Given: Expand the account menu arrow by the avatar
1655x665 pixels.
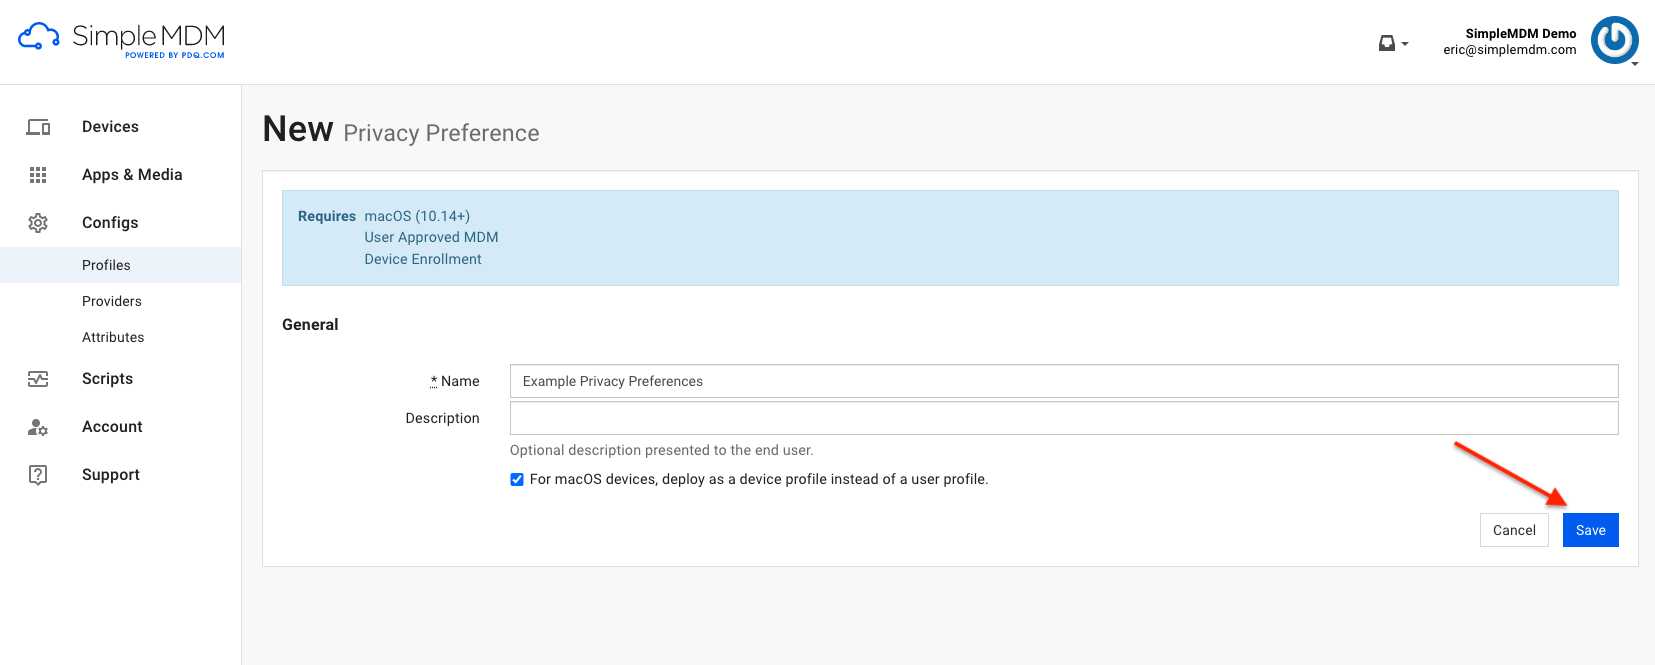Looking at the screenshot, I should pos(1635,64).
